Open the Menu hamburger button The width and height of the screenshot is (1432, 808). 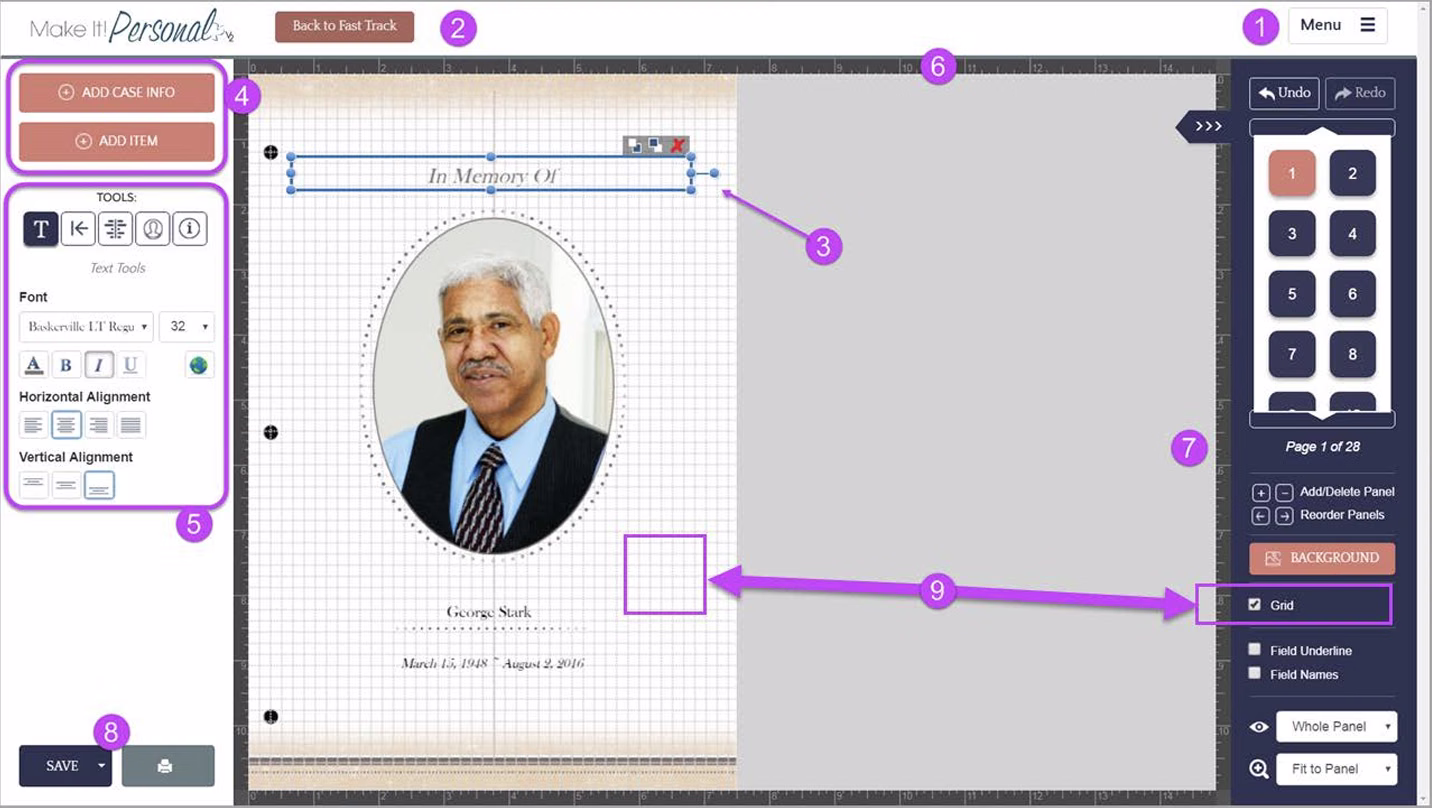1338,25
